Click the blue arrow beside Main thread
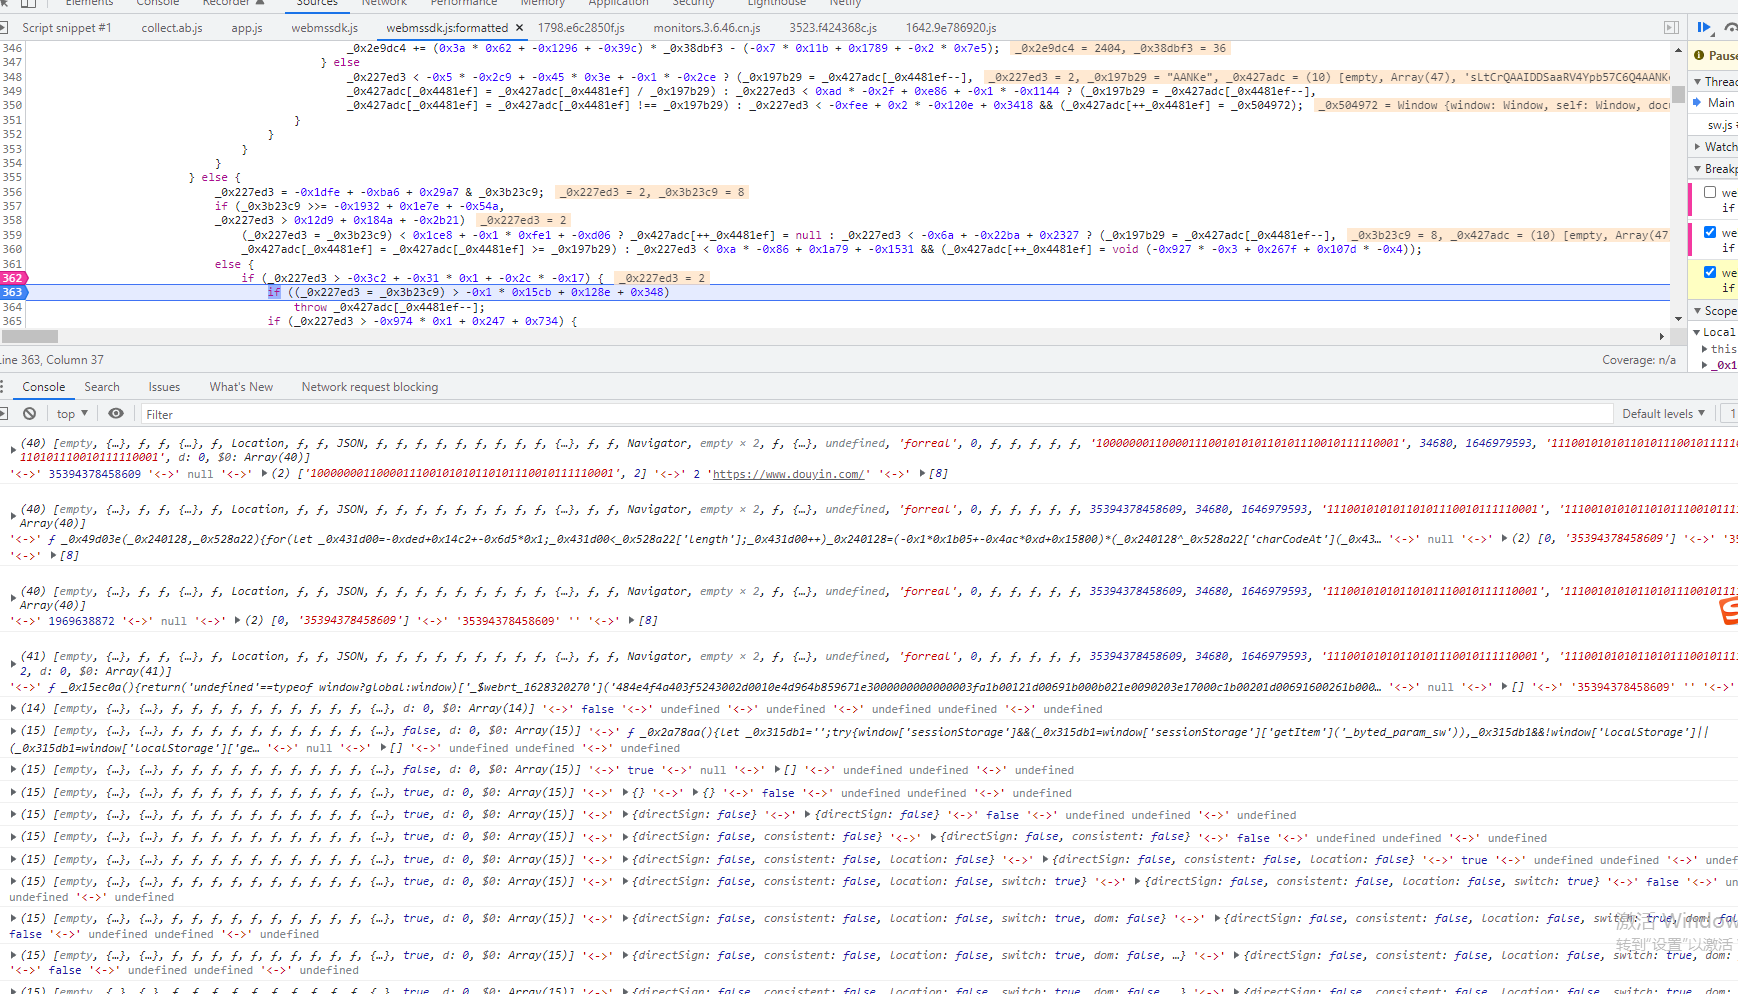This screenshot has width=1738, height=994. [1697, 102]
